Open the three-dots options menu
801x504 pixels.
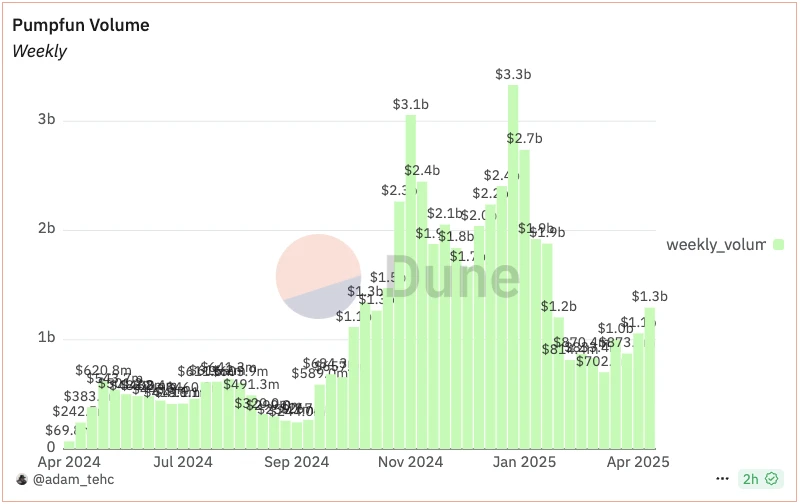pos(722,479)
